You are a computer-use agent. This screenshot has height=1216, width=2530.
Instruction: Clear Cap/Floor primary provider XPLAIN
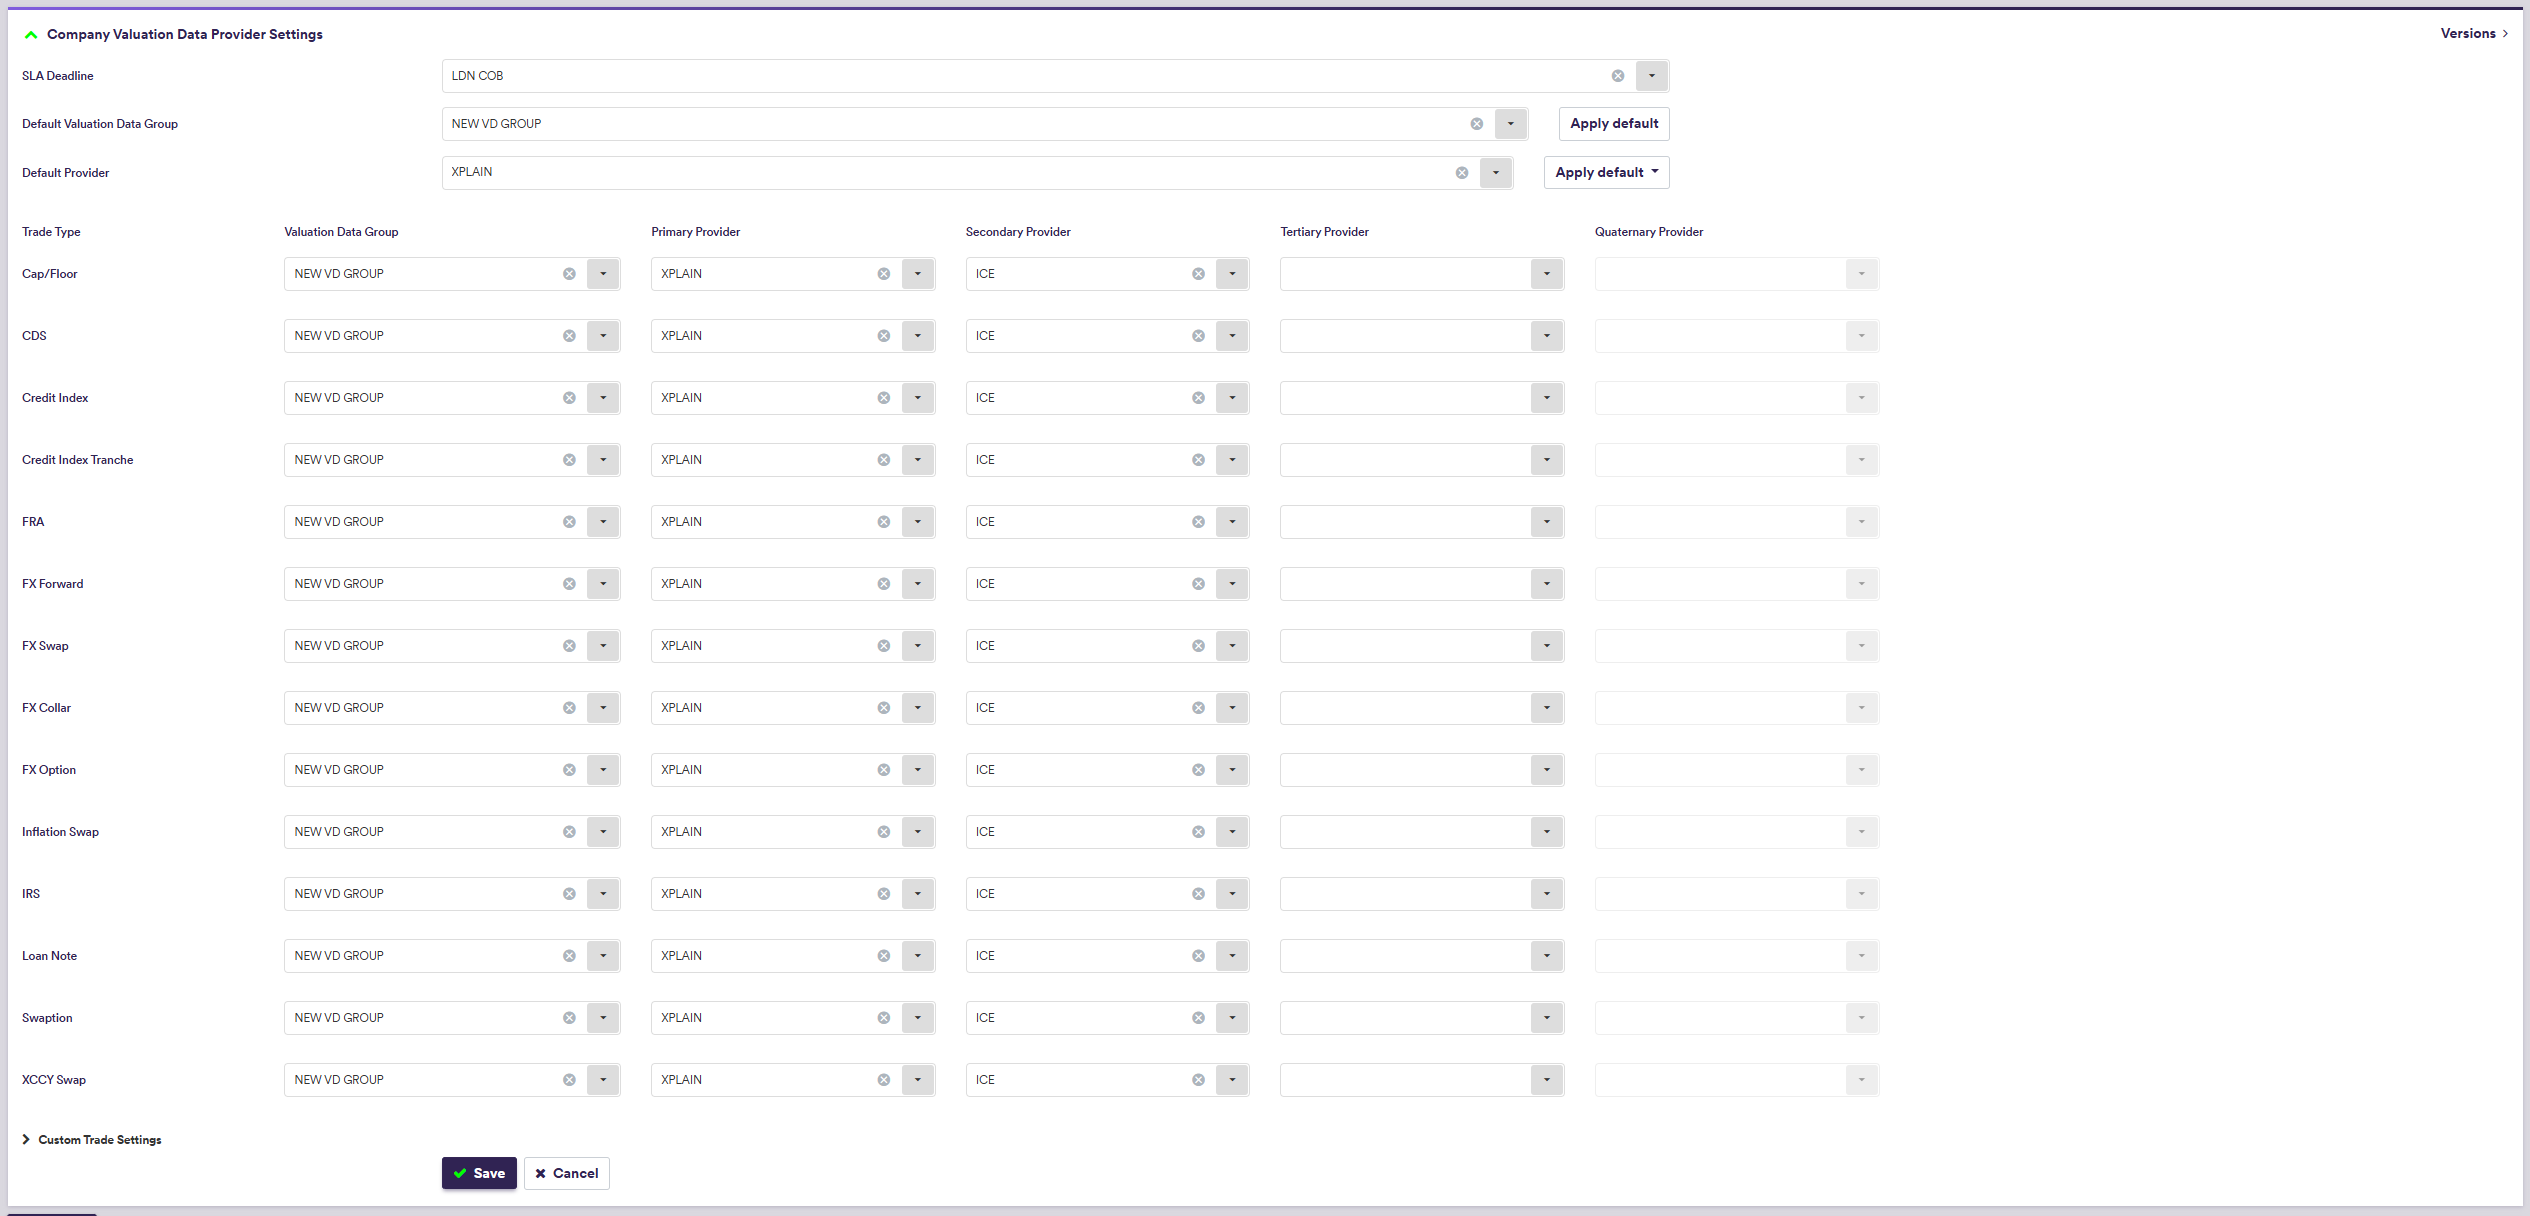(x=883, y=274)
